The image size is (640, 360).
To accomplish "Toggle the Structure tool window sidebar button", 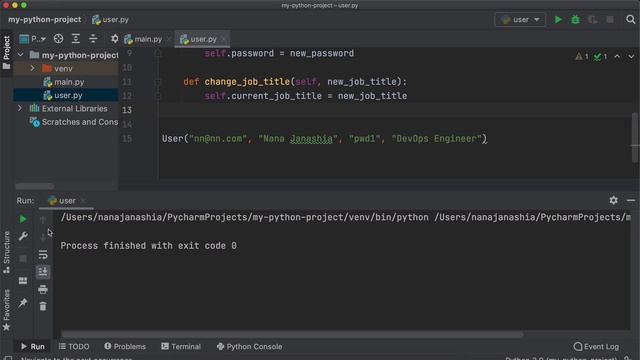I will point(7,252).
